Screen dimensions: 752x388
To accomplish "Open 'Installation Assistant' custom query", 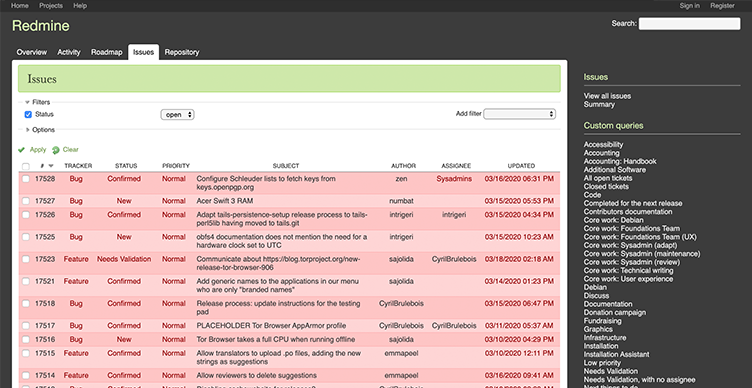I will coord(617,354).
